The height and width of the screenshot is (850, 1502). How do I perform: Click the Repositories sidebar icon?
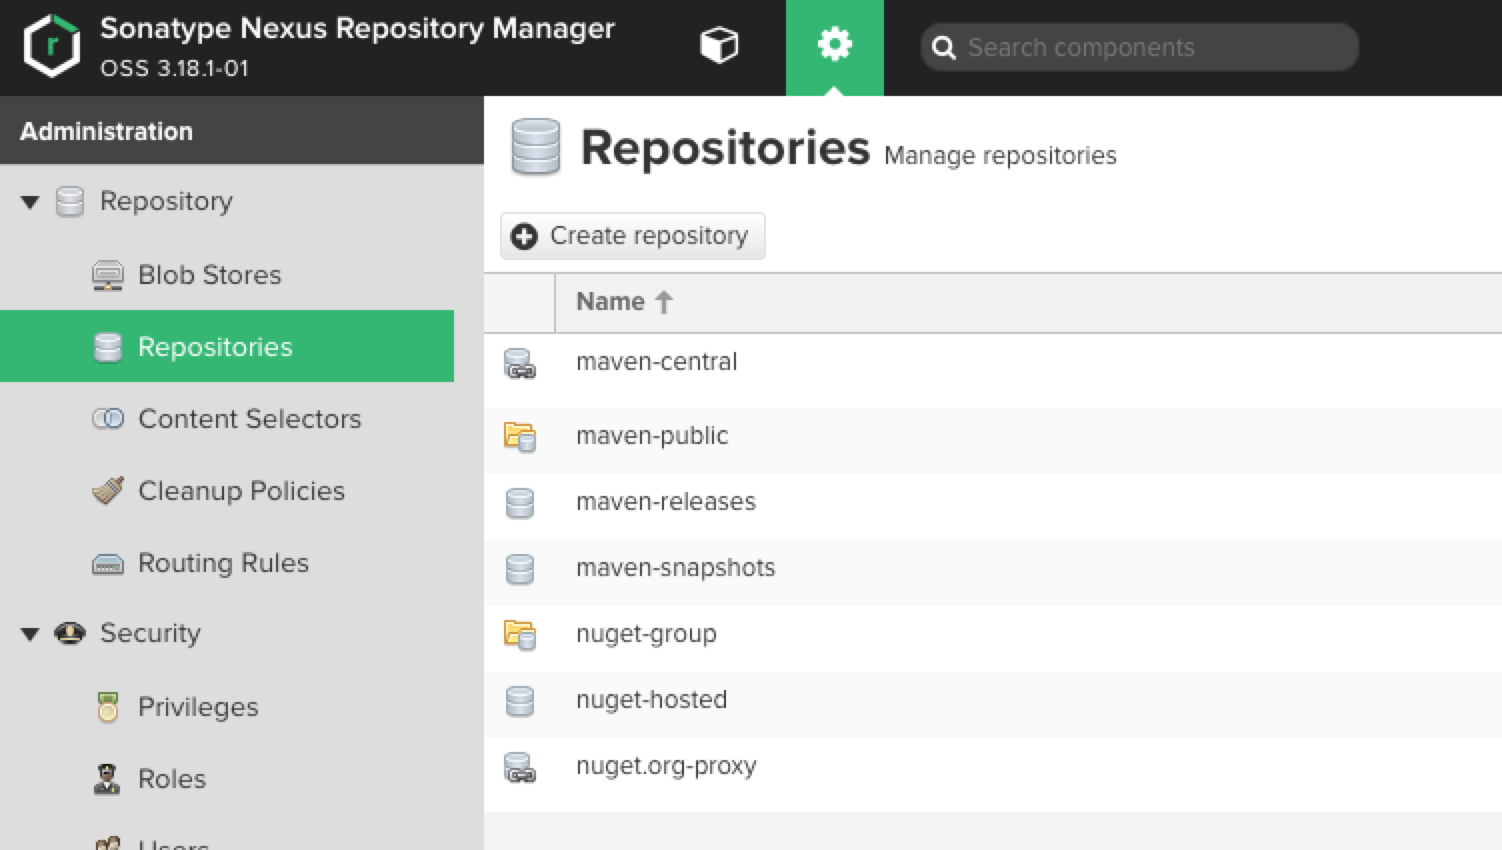coord(108,347)
